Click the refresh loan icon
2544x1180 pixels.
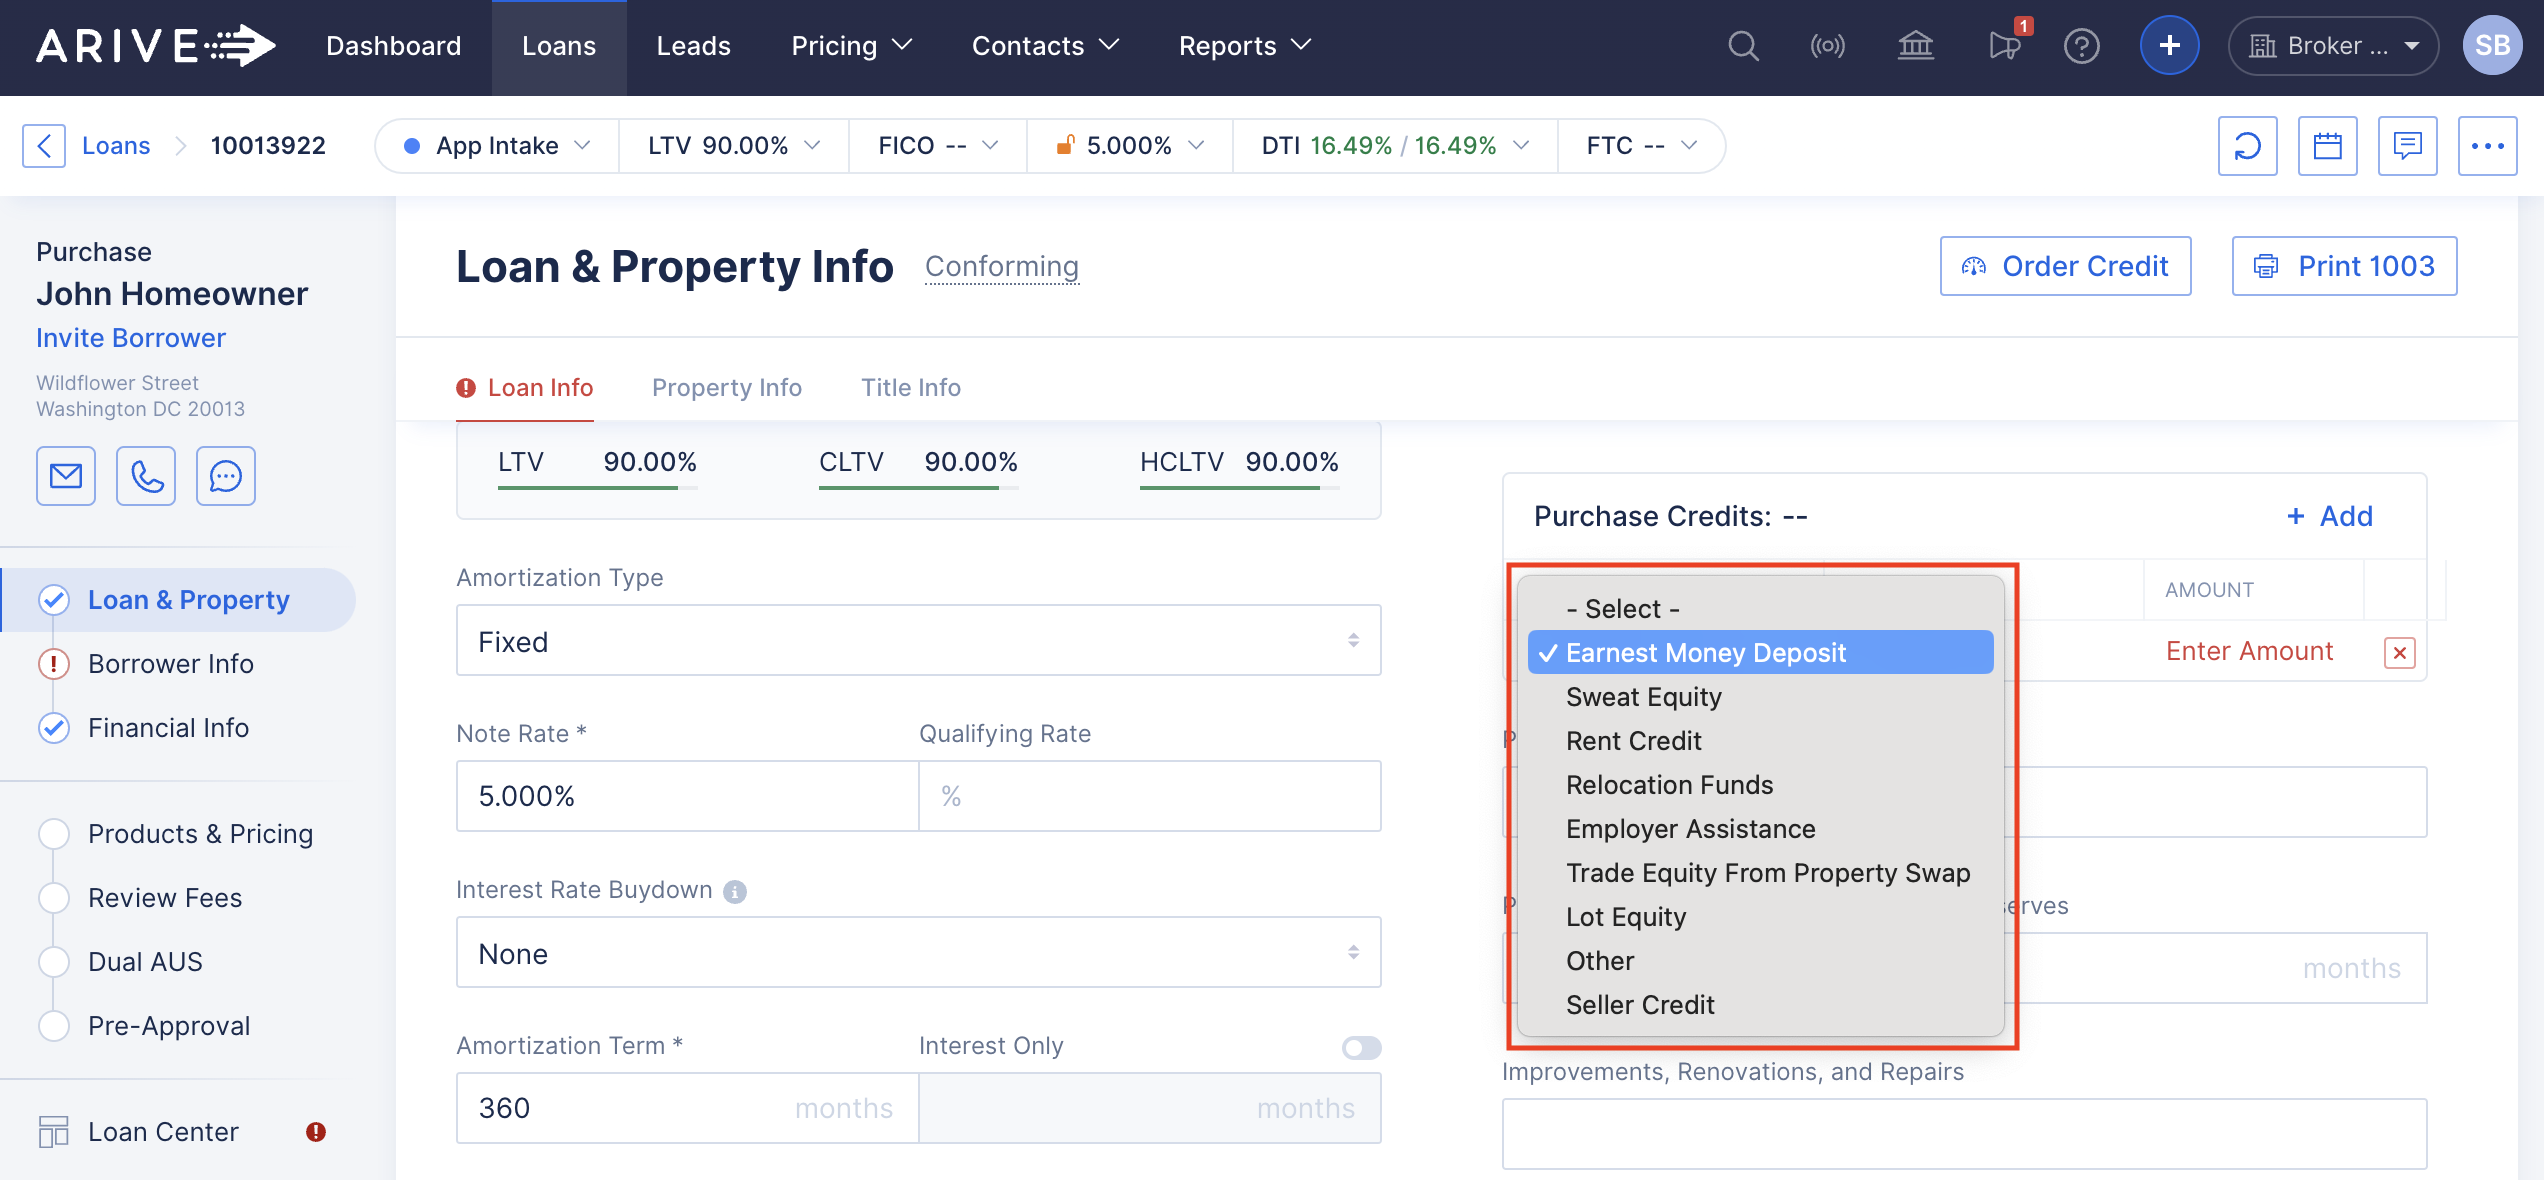(x=2247, y=146)
